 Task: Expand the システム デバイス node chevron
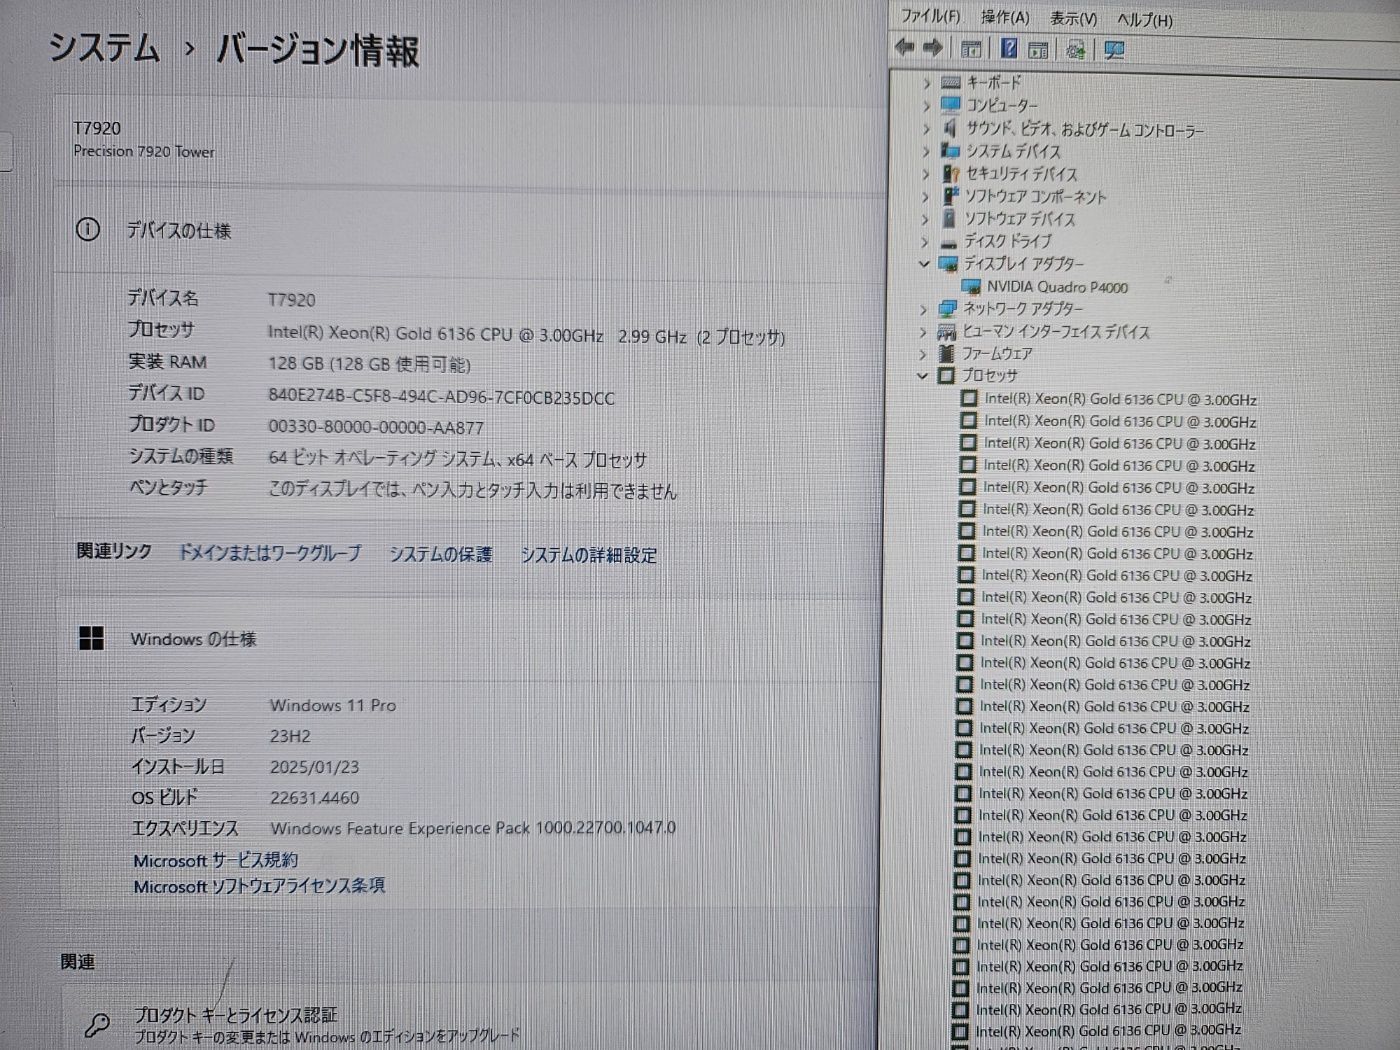click(925, 151)
